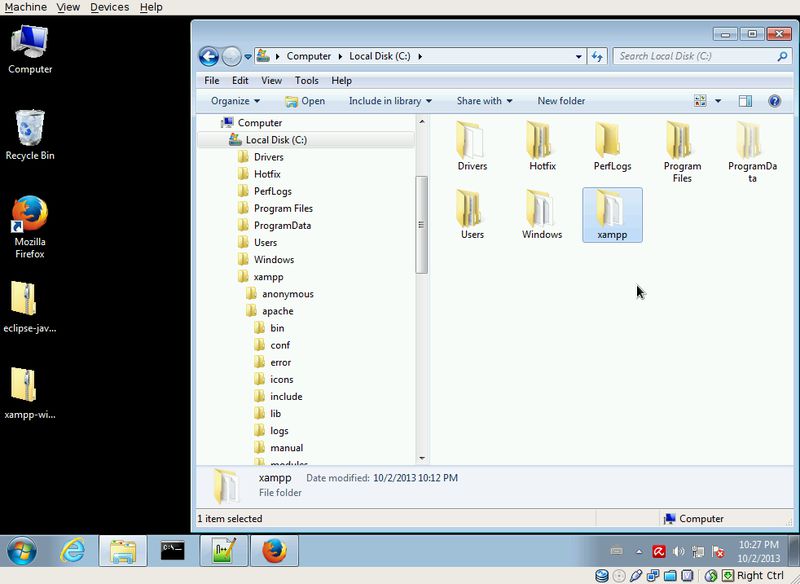Open the Tools menu
Screen dimensions: 800x584
pyautogui.click(x=306, y=80)
